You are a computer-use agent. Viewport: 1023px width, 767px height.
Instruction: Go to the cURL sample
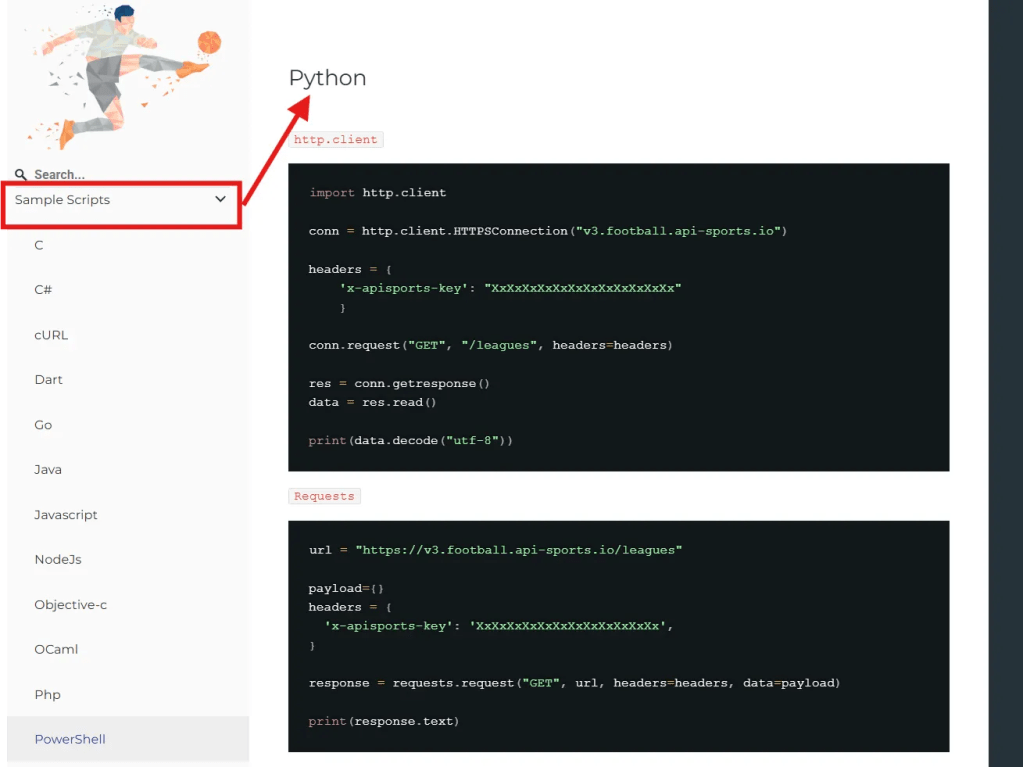coord(51,335)
